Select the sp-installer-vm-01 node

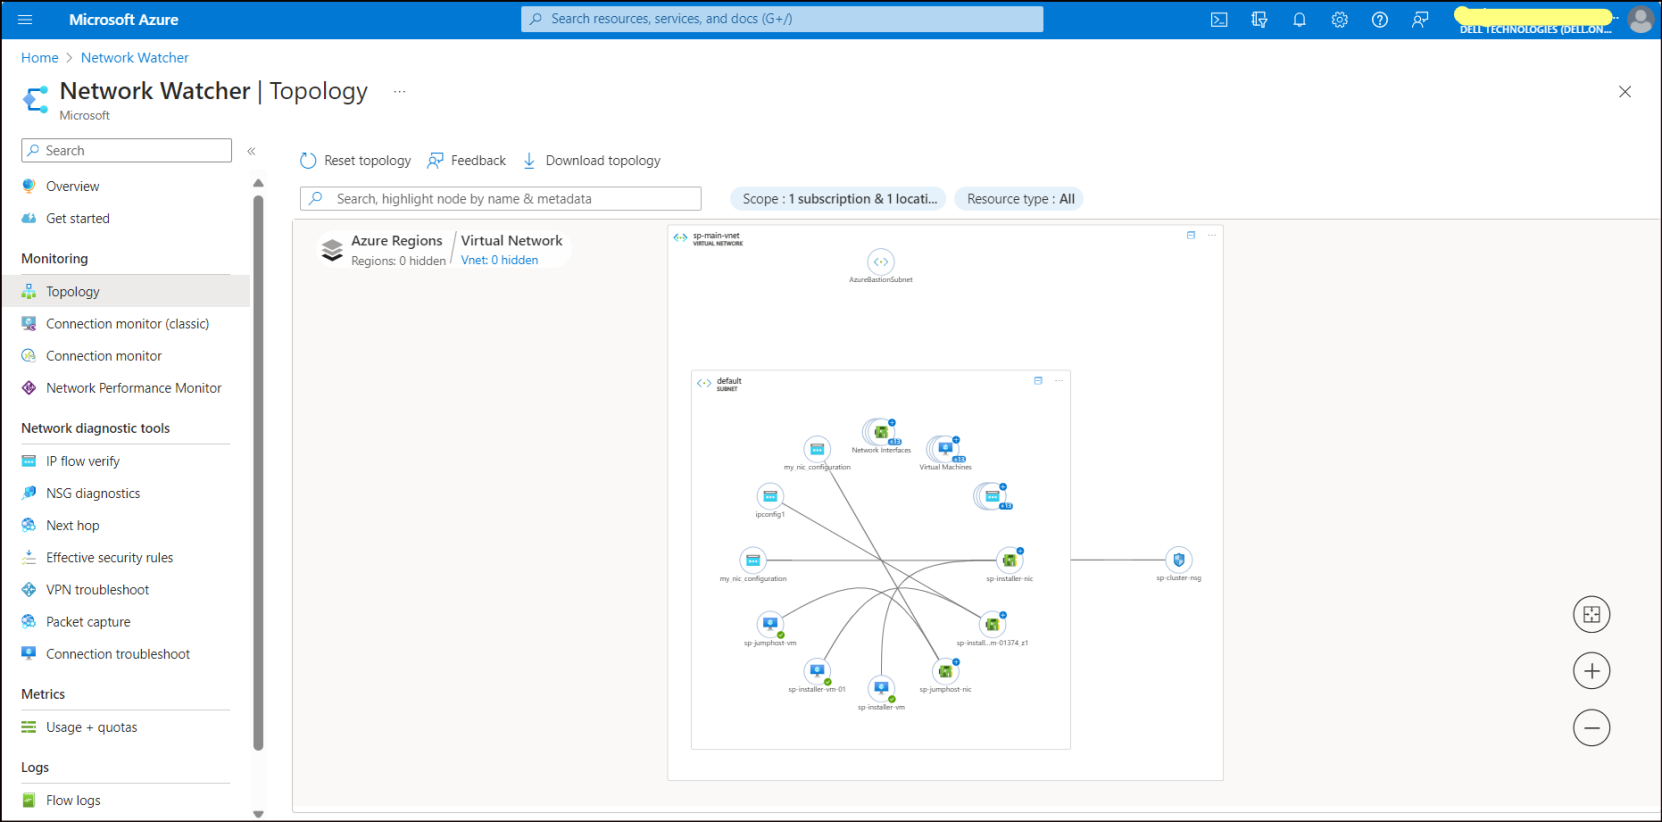817,671
